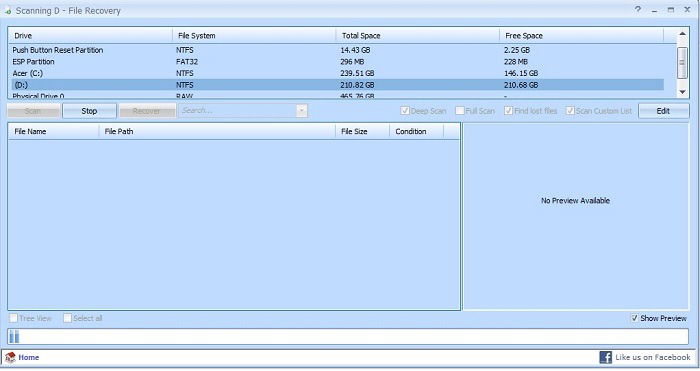Sort by the File Size column header
Viewport: 700px width, 371px height.
362,131
